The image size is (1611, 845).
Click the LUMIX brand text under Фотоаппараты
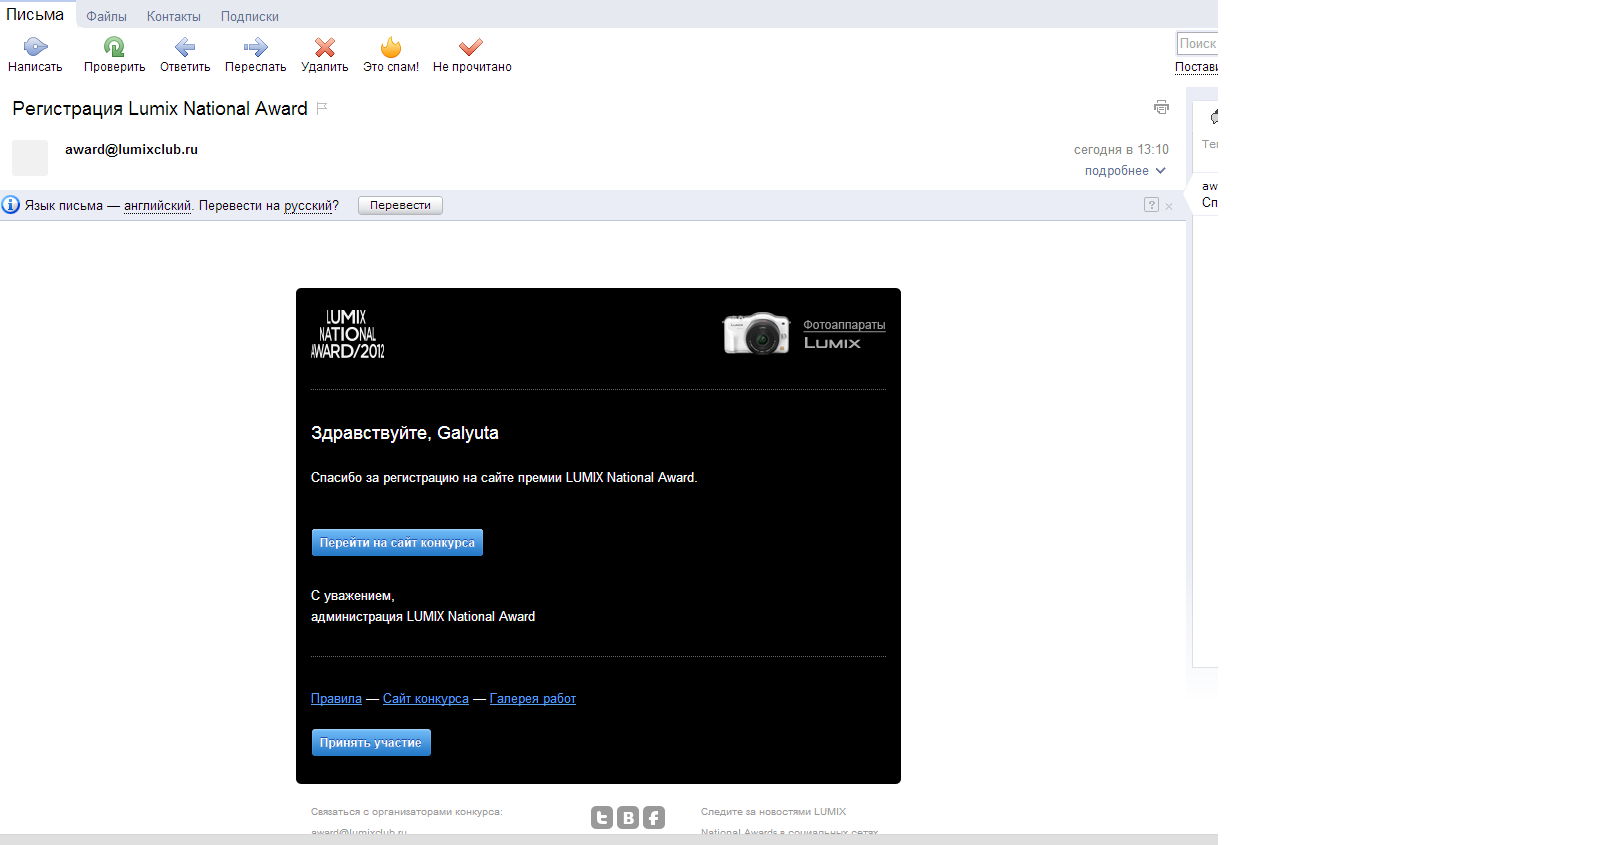pos(832,343)
